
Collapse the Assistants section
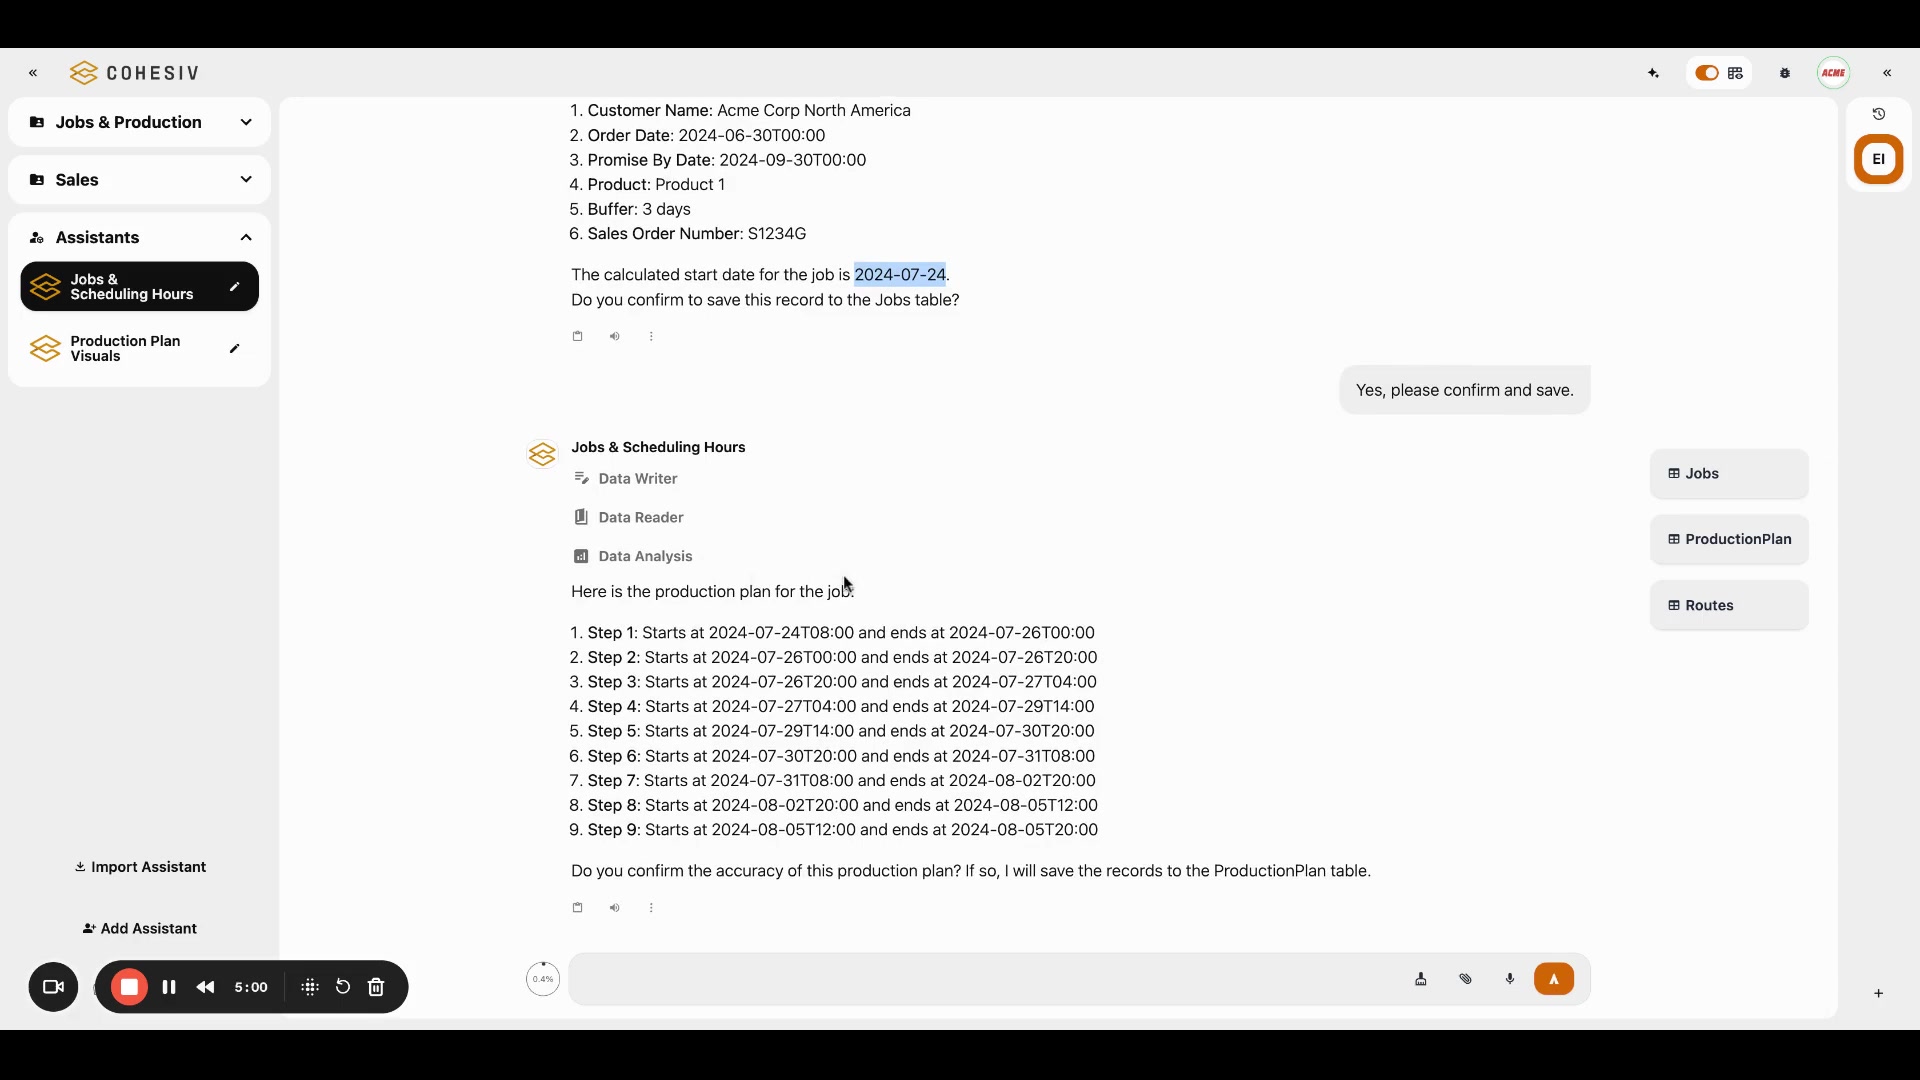pyautogui.click(x=139, y=238)
